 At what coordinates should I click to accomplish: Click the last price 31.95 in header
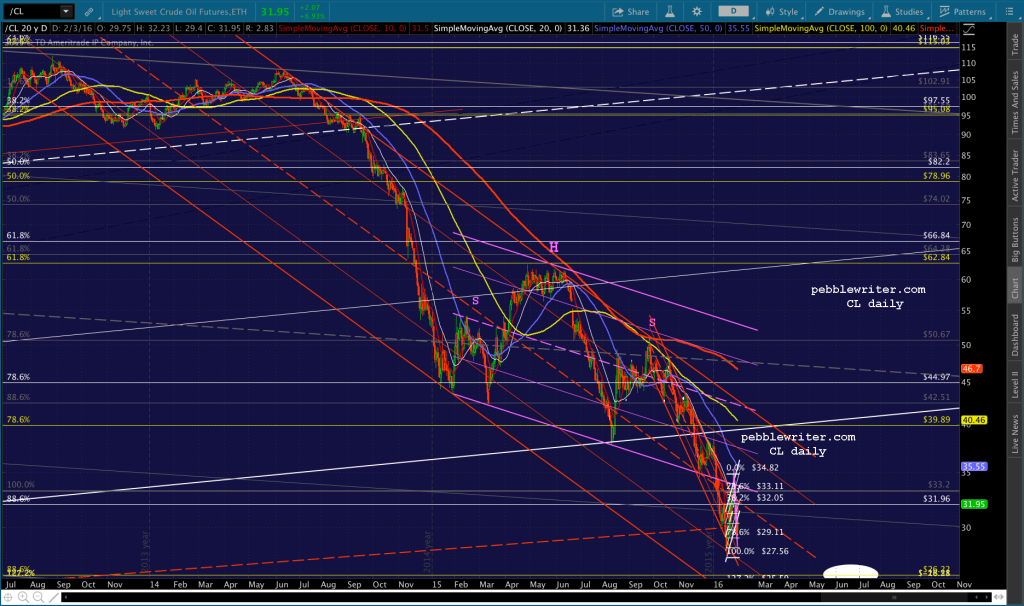pyautogui.click(x=274, y=12)
